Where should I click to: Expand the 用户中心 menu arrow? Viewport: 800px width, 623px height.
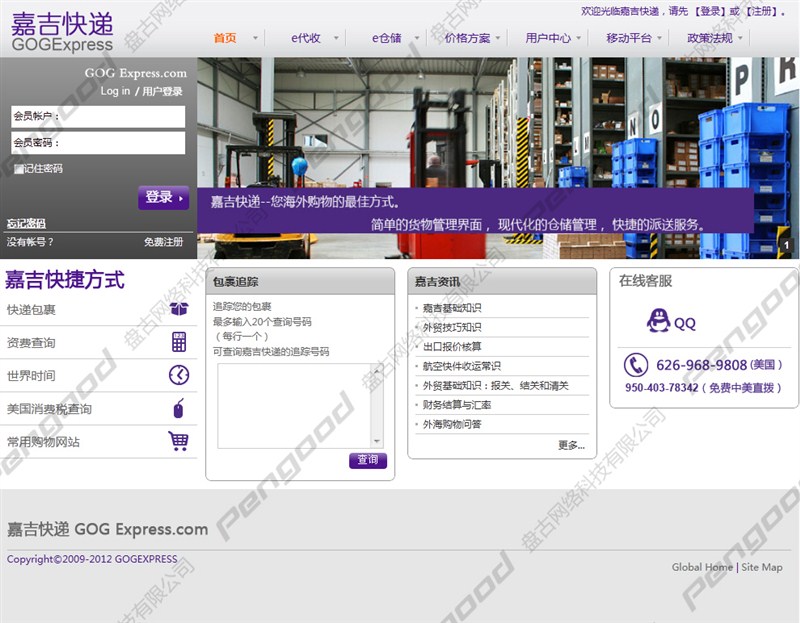[578, 38]
